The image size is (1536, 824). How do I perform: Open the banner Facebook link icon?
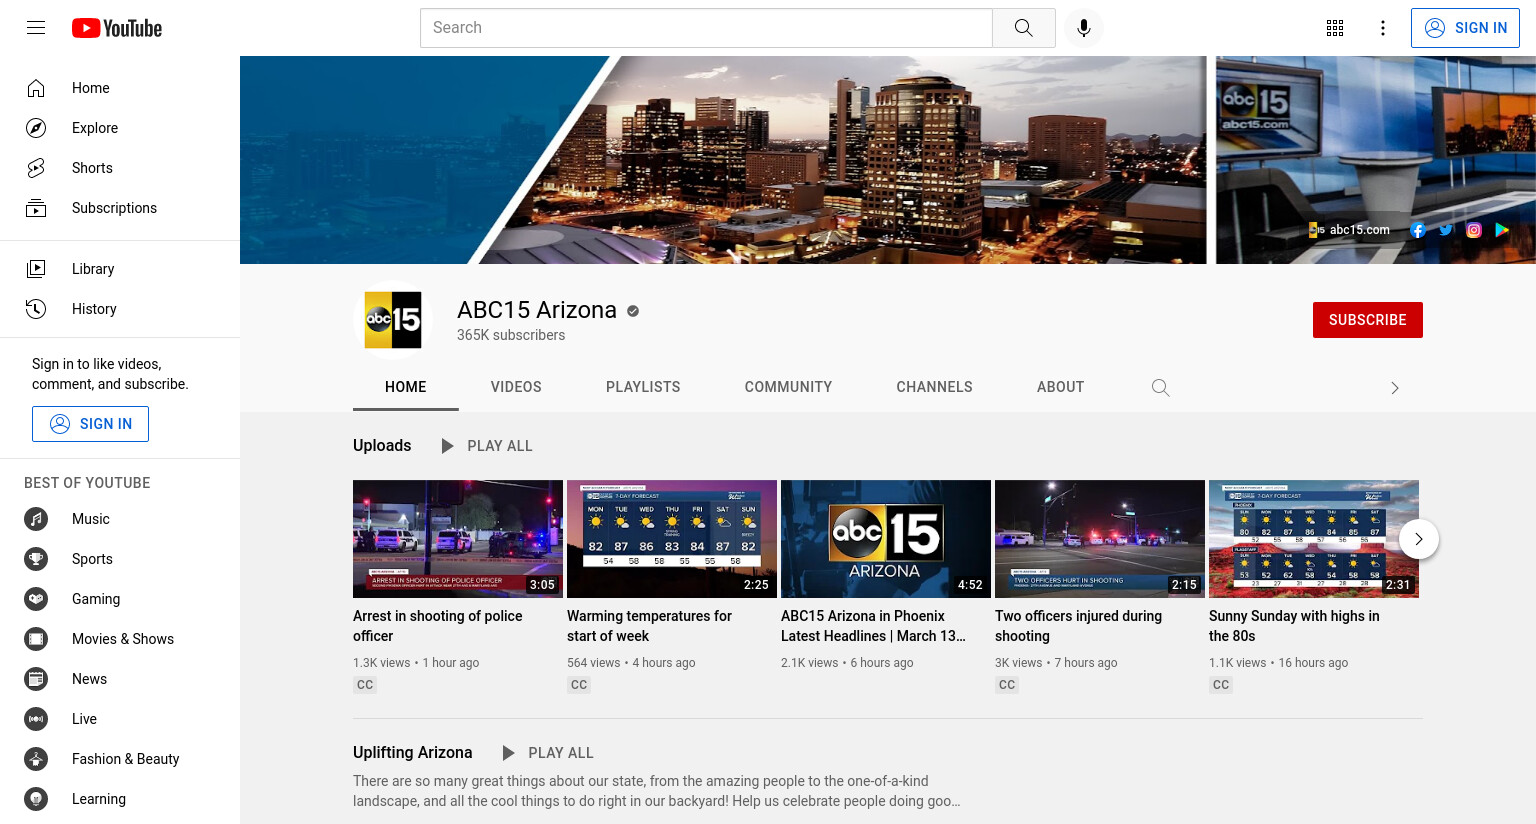click(x=1417, y=230)
